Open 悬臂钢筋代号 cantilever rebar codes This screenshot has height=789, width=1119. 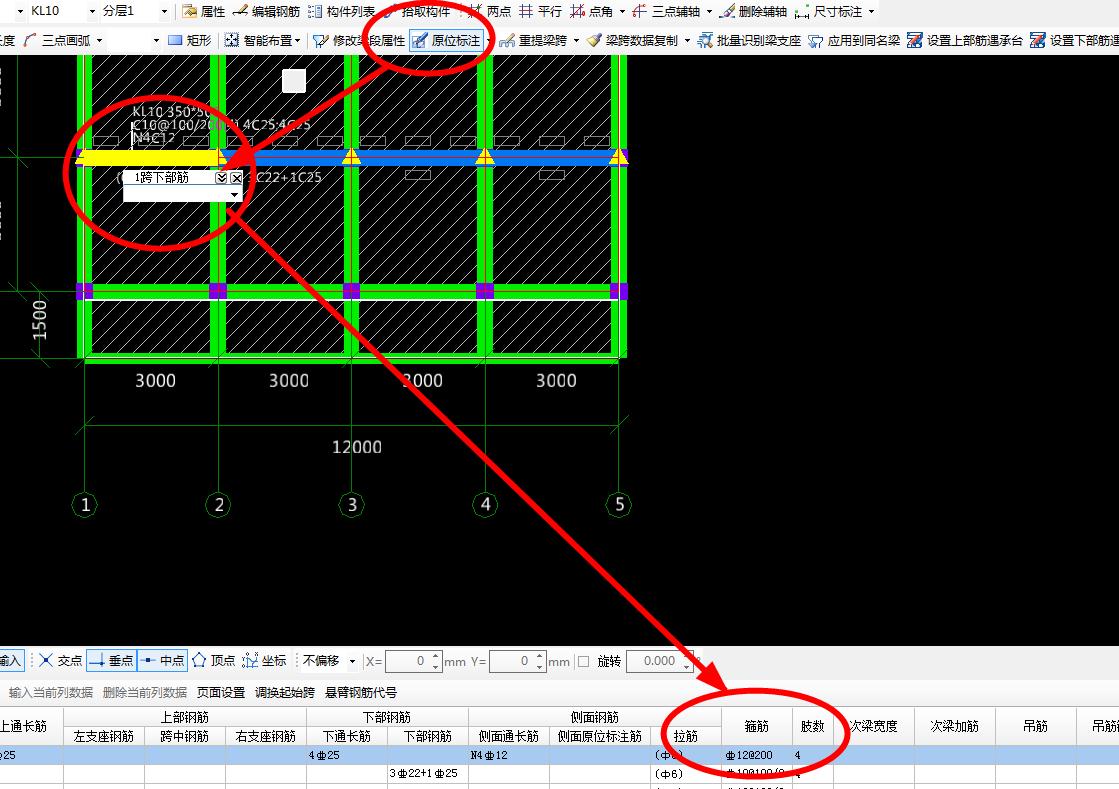click(x=360, y=692)
